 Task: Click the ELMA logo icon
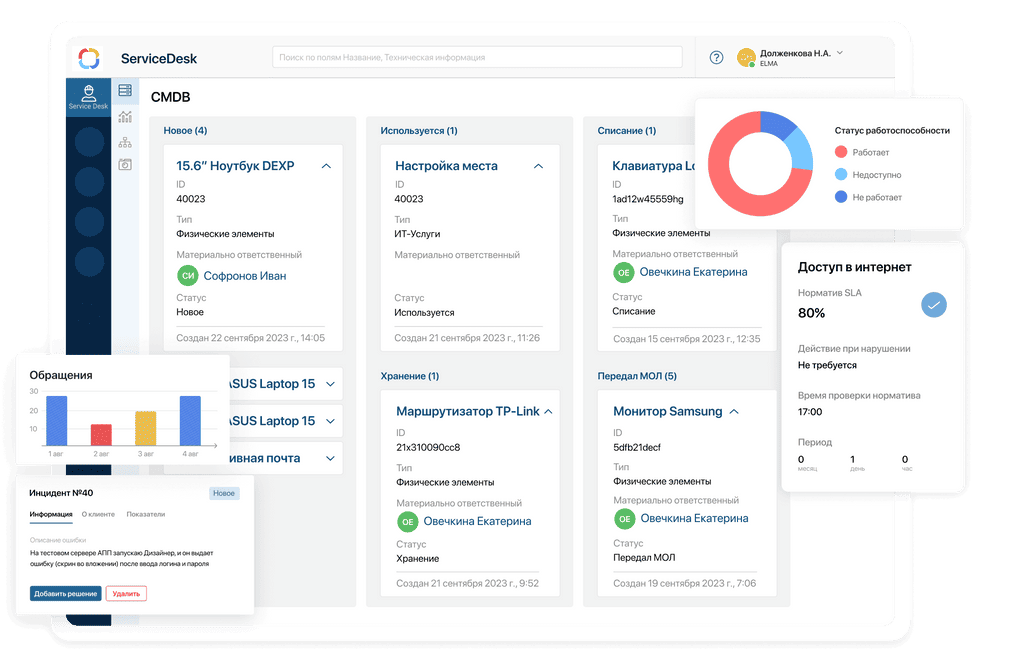tap(89, 58)
